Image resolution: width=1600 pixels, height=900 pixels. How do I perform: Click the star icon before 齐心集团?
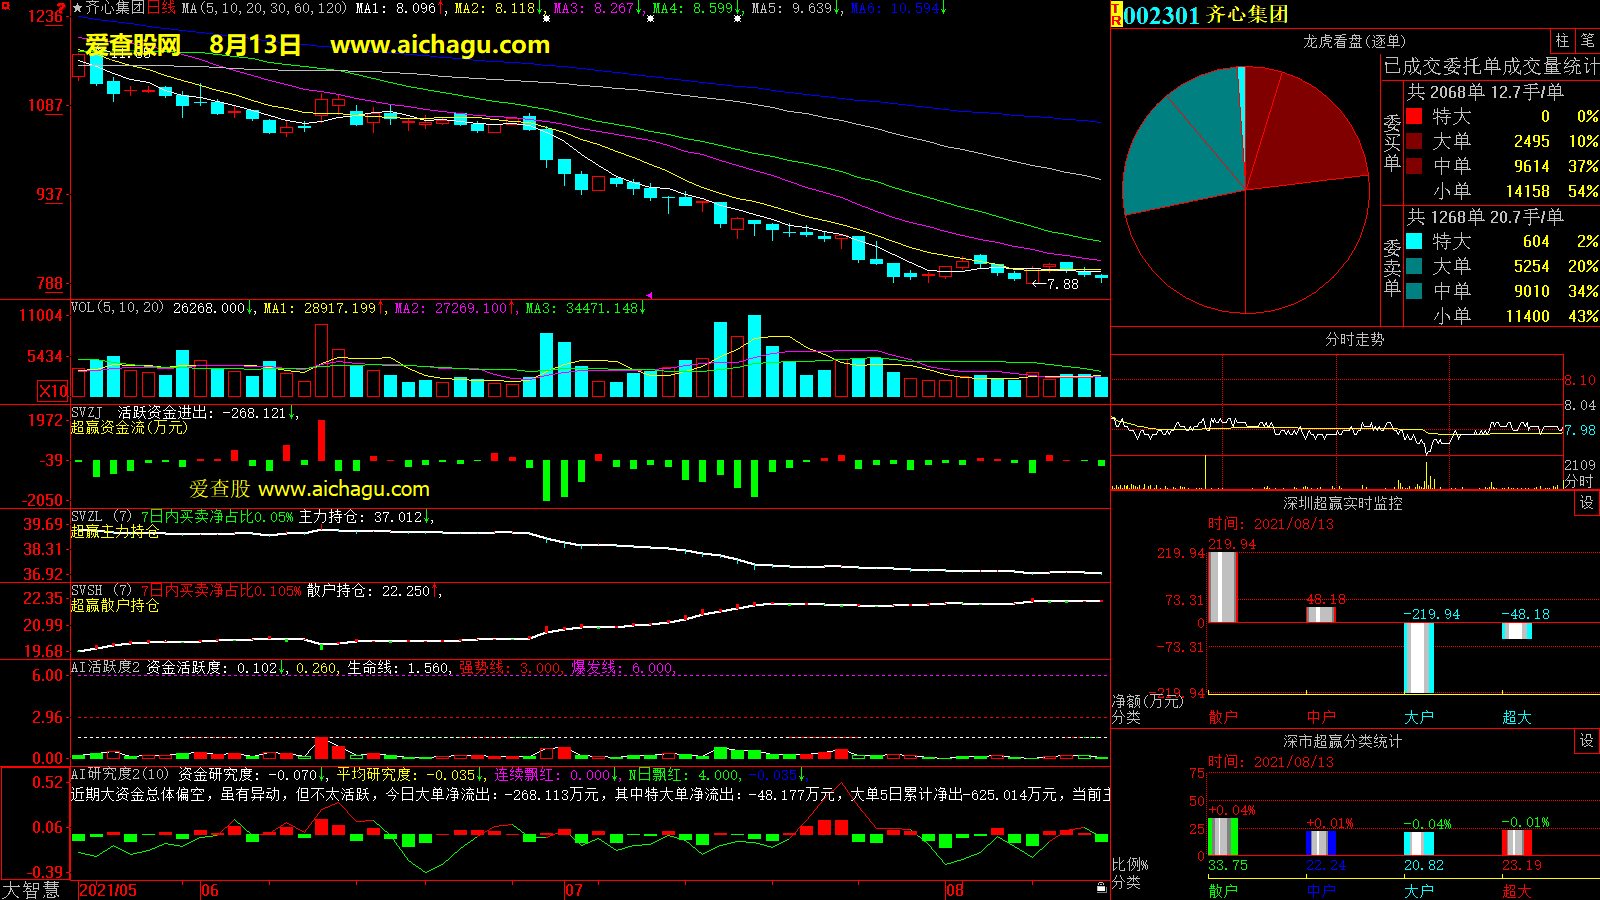point(77,8)
